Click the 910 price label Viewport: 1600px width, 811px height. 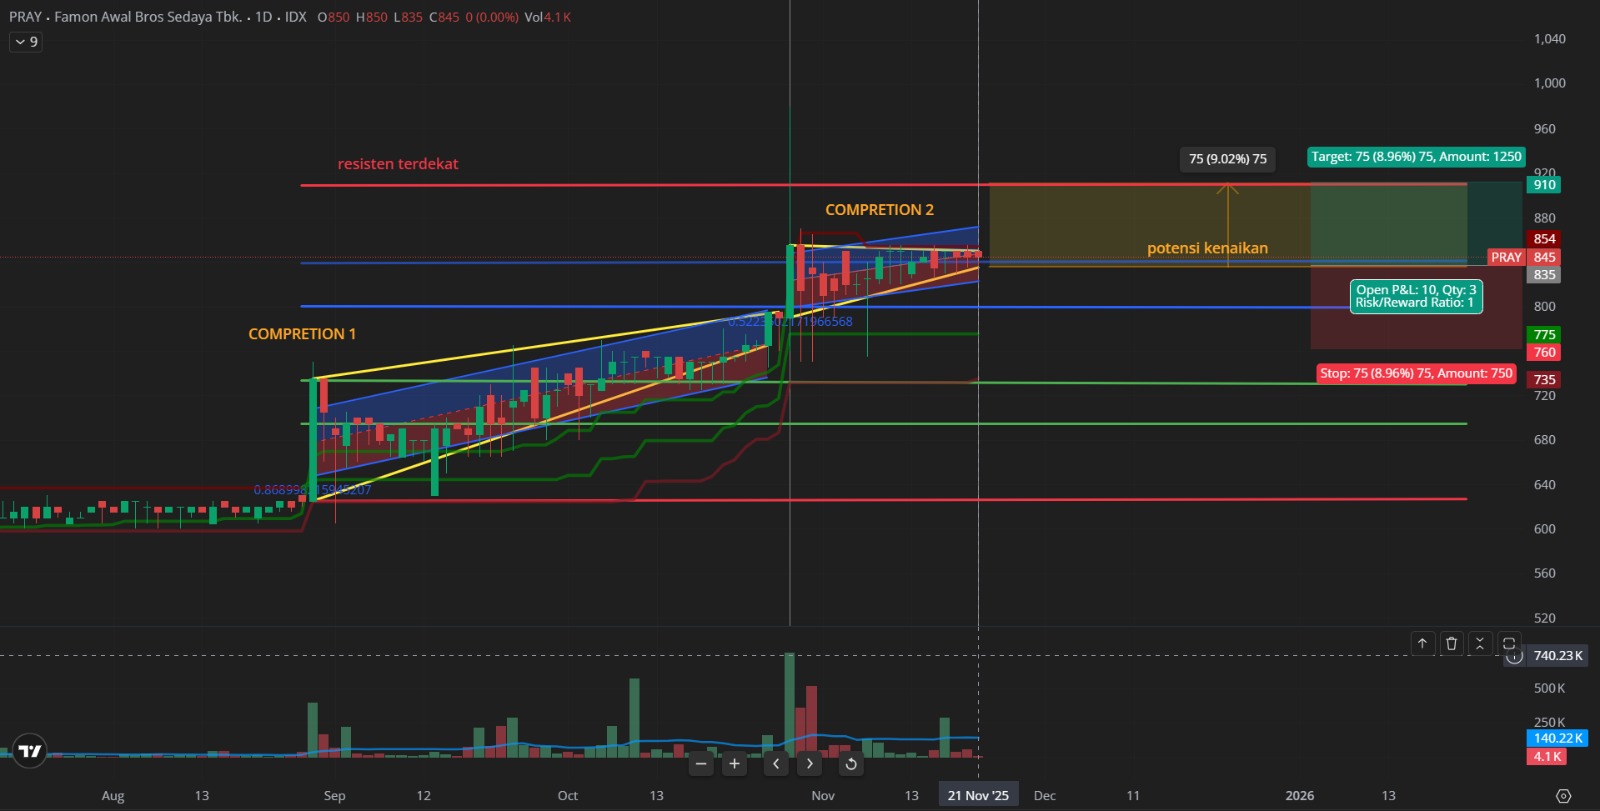click(x=1544, y=185)
